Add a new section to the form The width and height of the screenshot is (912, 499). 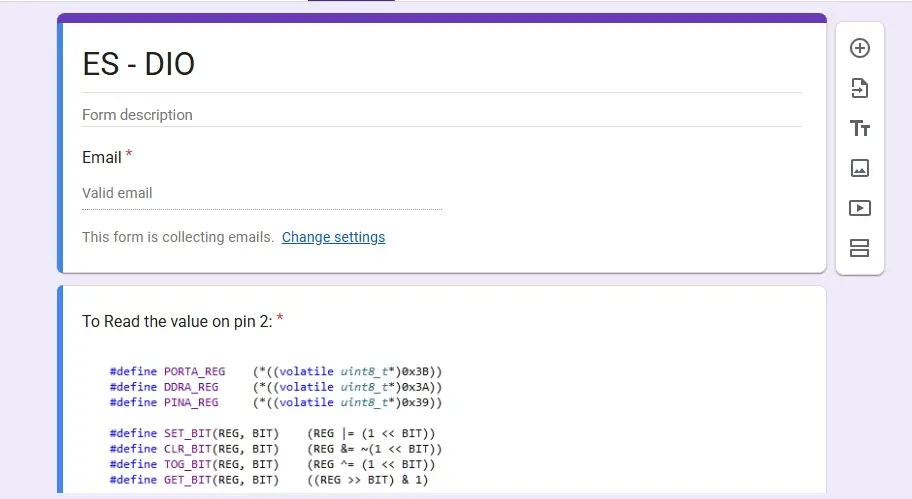tap(859, 248)
